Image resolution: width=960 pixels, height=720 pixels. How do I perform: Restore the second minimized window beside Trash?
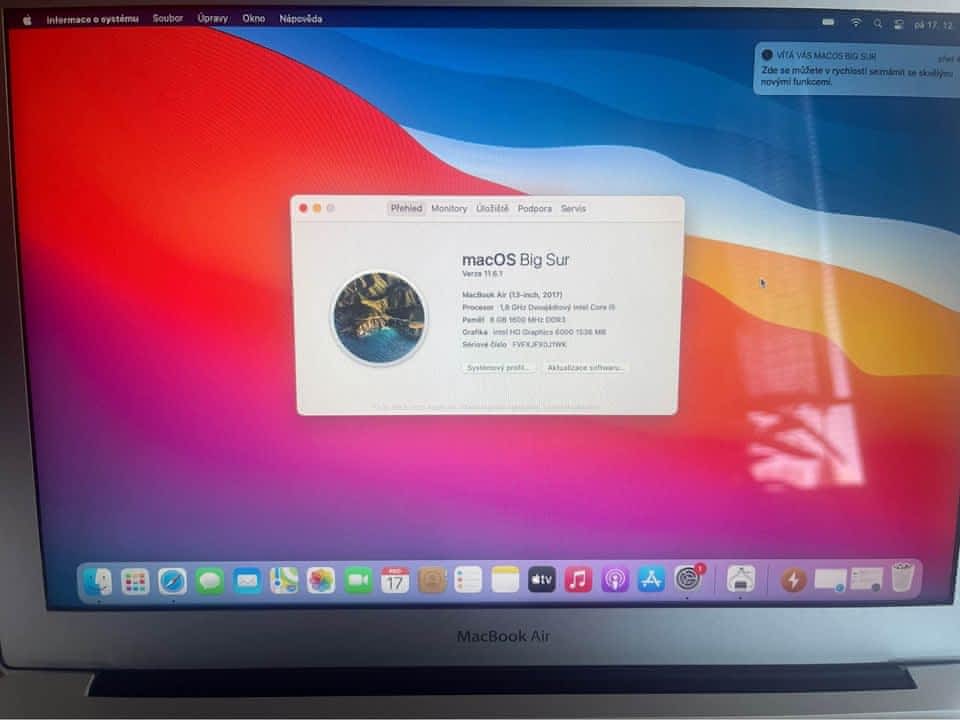click(x=866, y=579)
